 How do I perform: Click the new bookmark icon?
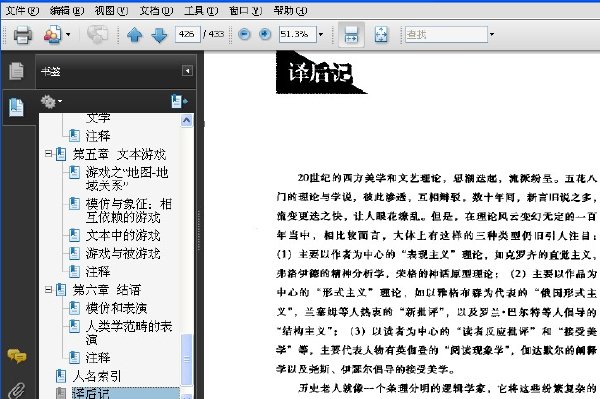[x=179, y=101]
